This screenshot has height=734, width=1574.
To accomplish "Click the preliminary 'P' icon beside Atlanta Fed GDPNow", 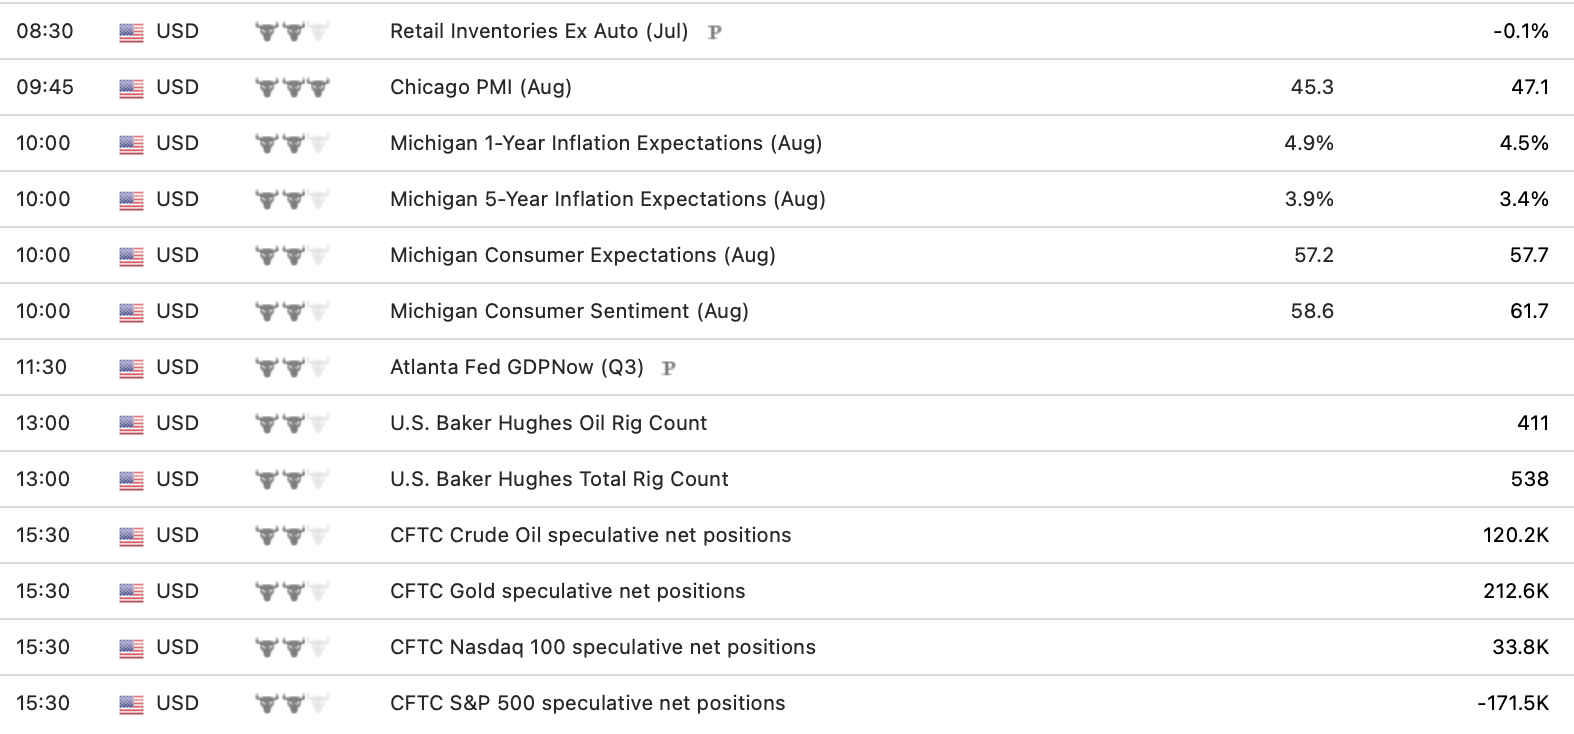I will (x=669, y=368).
